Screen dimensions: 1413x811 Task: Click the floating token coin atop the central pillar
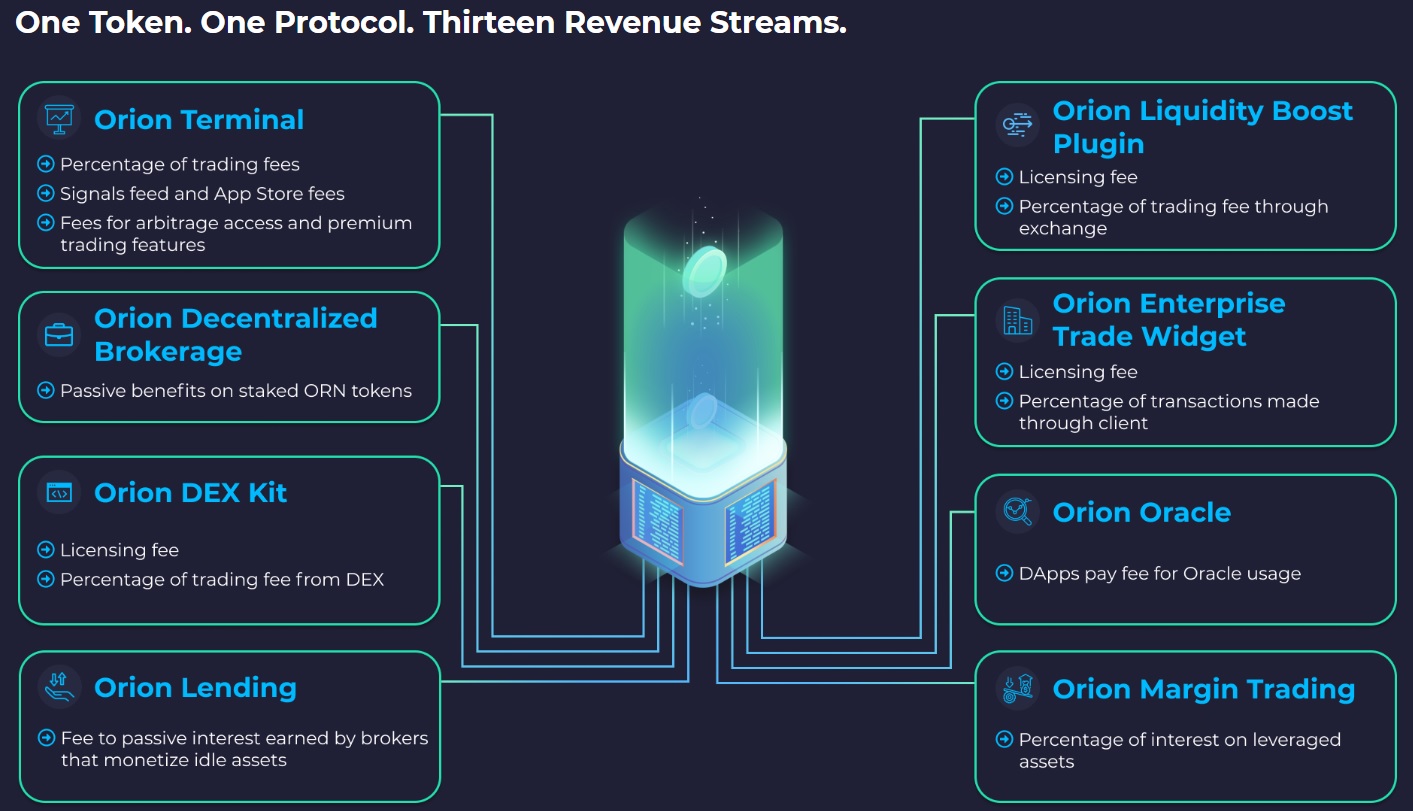[x=704, y=272]
